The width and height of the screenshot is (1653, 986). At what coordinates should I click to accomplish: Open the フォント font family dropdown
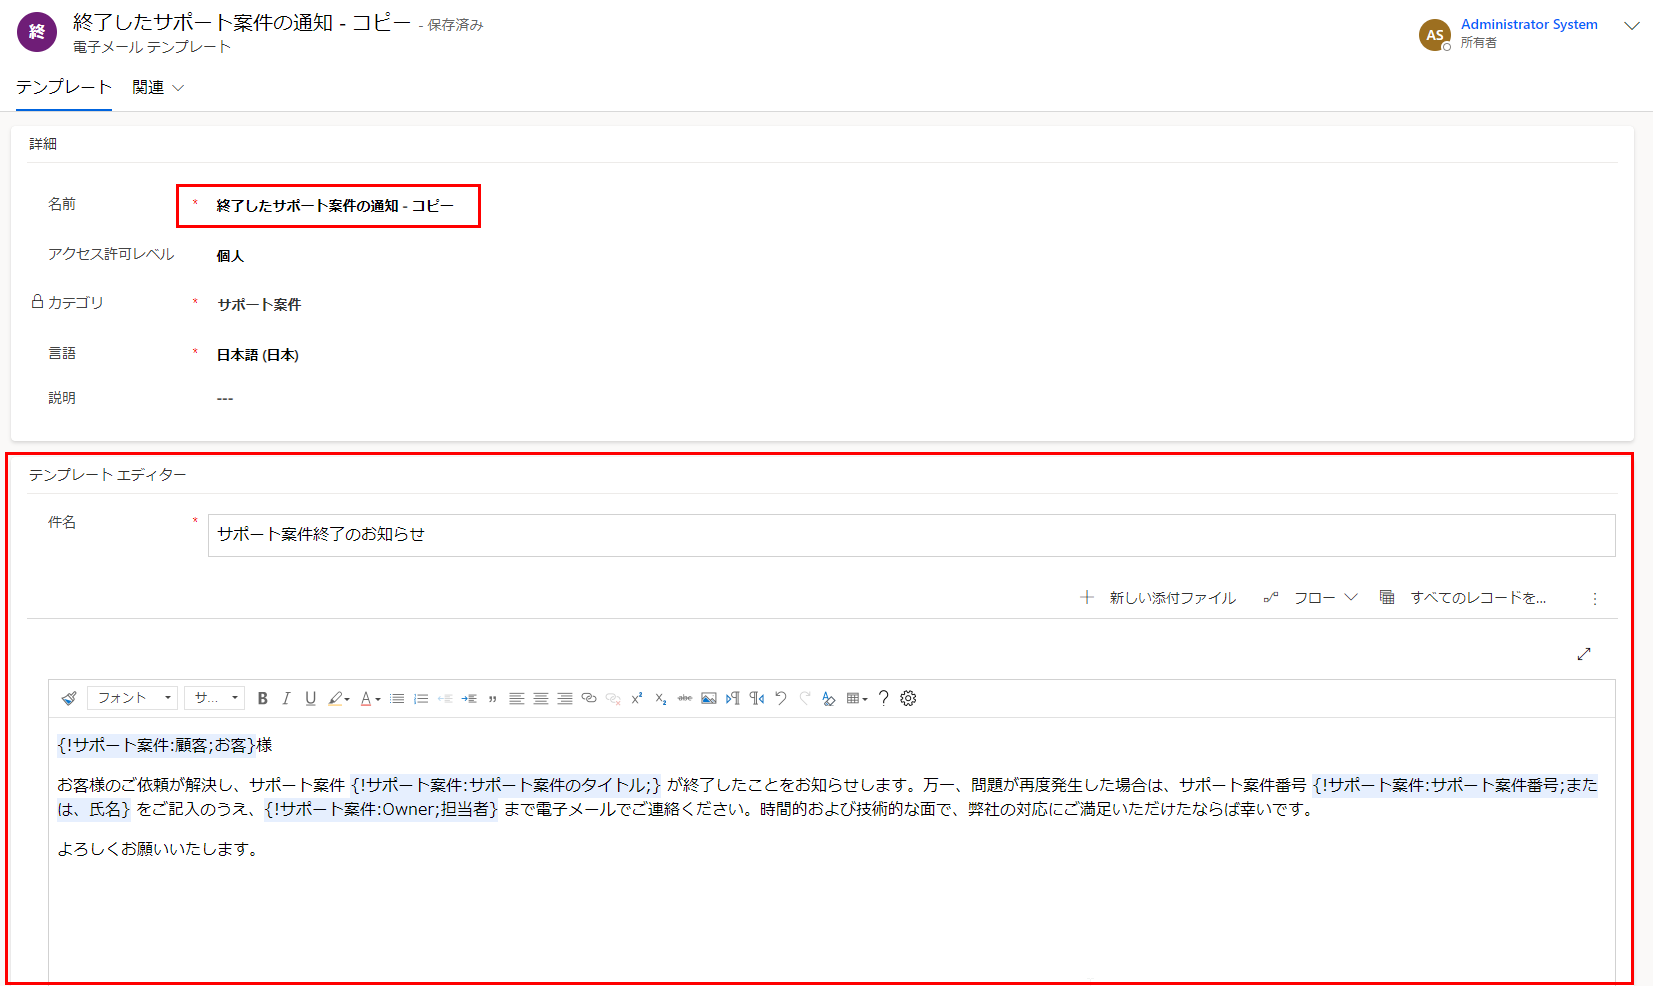point(132,698)
